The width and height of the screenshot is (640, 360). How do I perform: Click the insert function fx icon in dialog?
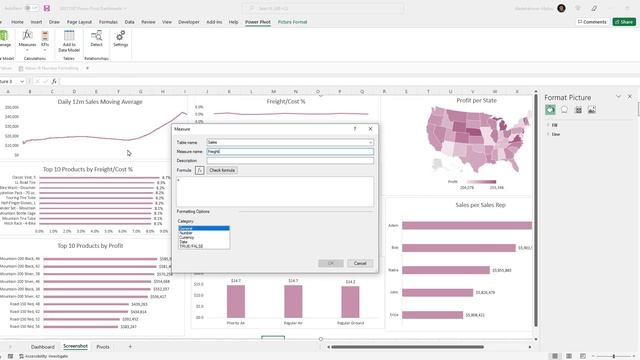(200, 170)
